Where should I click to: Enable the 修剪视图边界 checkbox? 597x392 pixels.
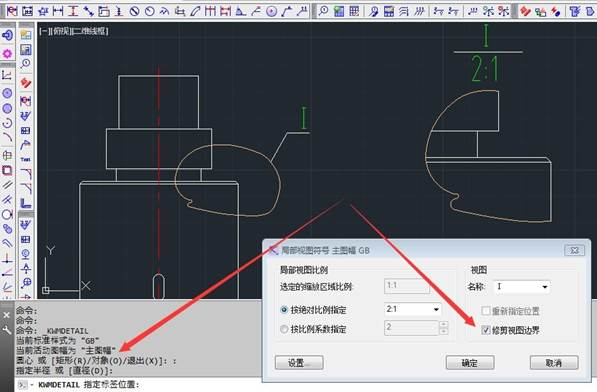tap(485, 330)
